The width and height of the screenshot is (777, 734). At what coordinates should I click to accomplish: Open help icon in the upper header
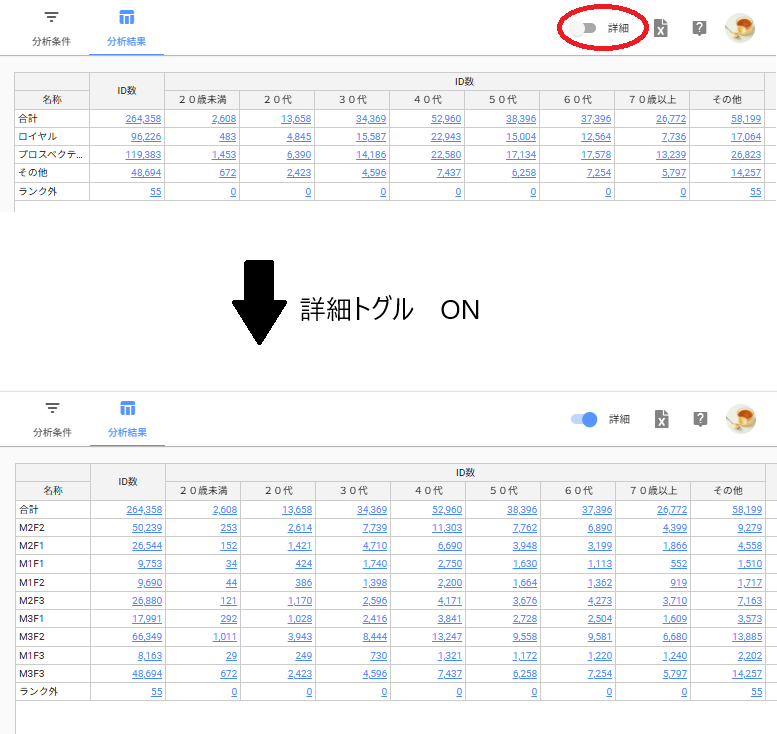[x=699, y=28]
